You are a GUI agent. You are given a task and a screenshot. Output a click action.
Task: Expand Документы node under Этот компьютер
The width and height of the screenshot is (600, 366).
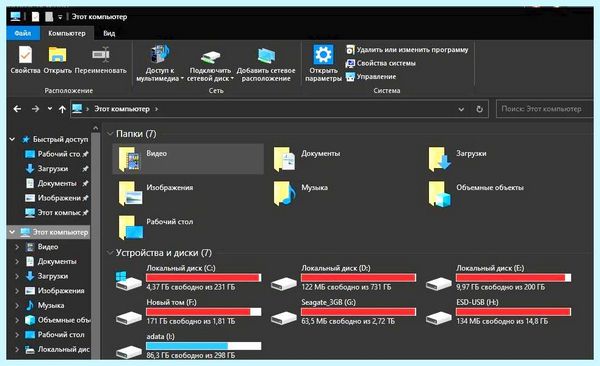17,261
